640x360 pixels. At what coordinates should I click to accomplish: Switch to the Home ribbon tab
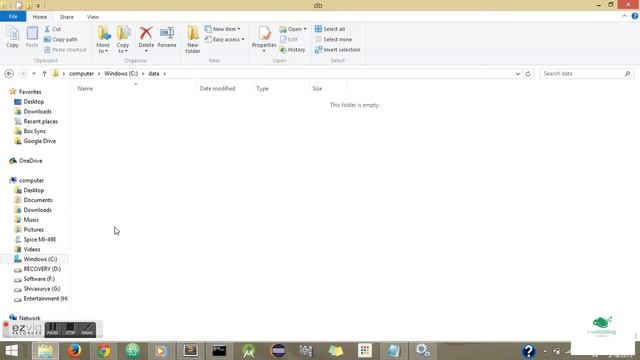pyautogui.click(x=40, y=17)
